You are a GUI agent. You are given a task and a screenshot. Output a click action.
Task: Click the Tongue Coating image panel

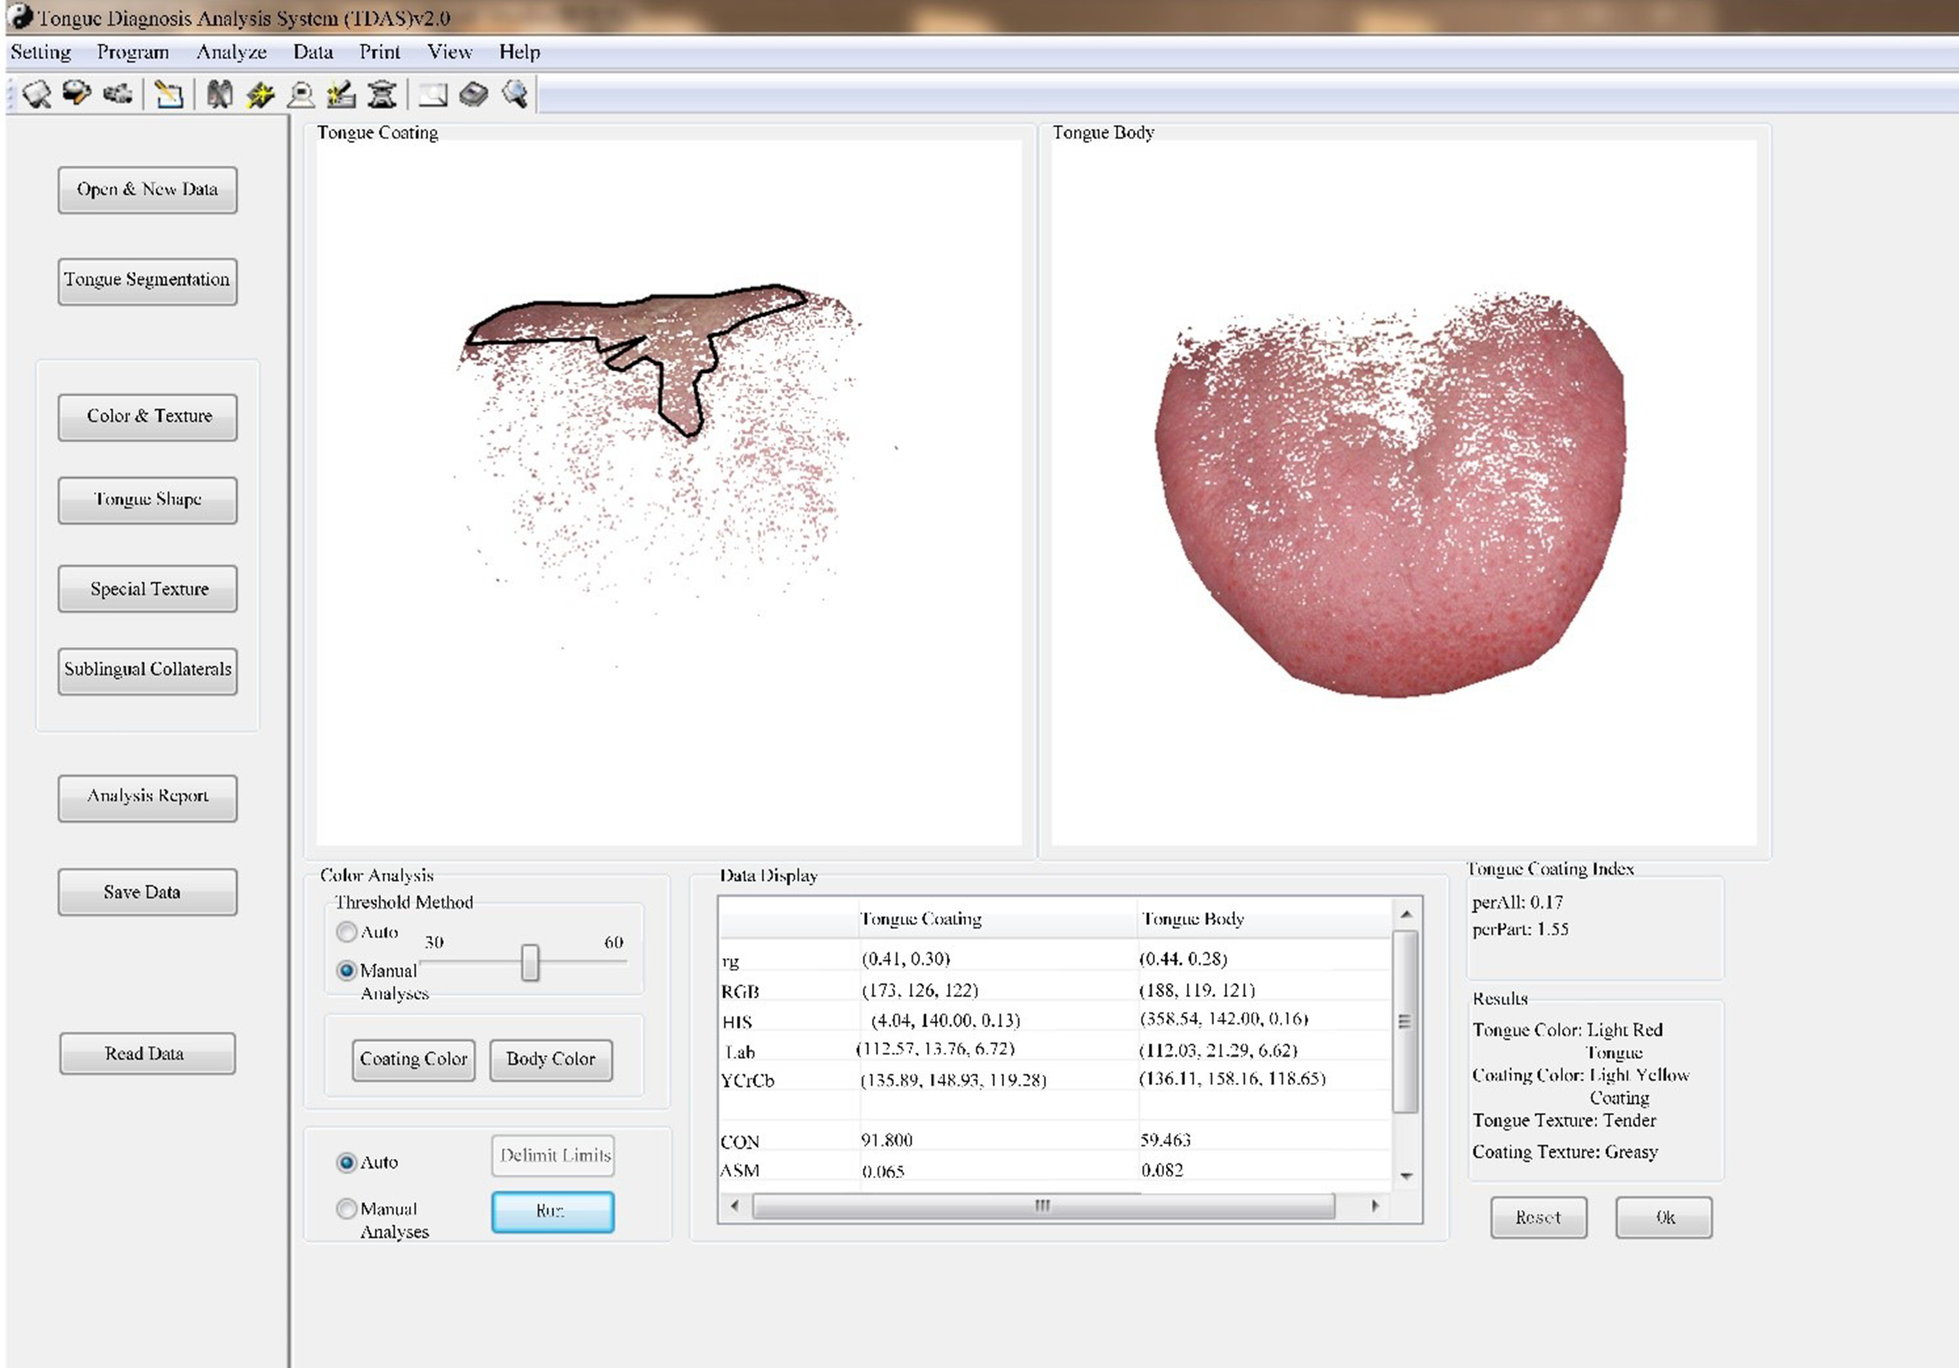669,492
